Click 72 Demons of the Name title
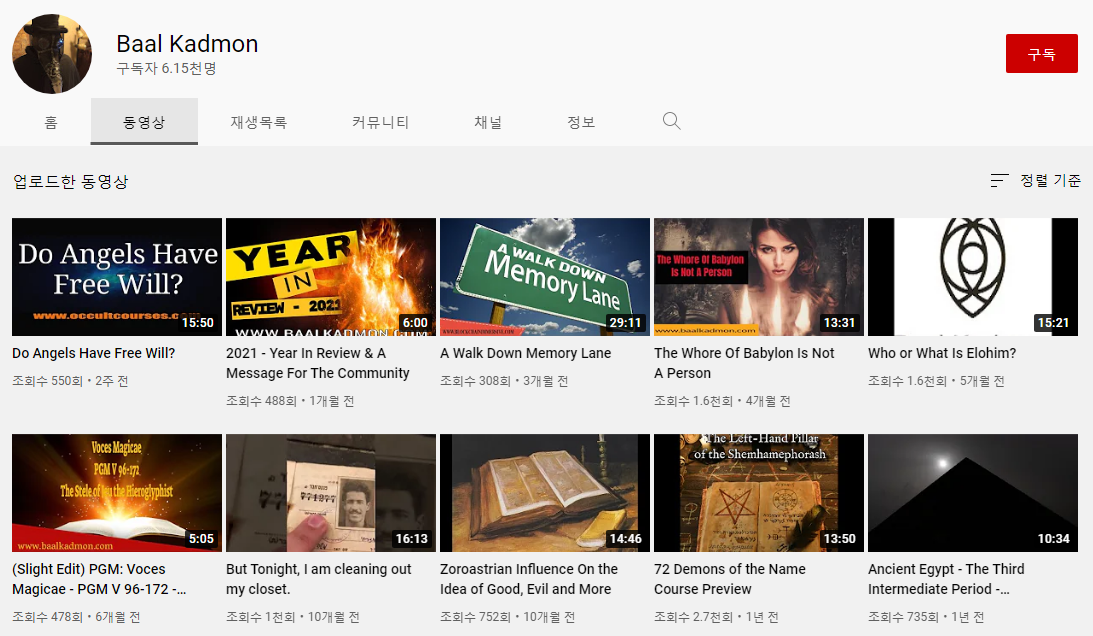The height and width of the screenshot is (636, 1093). (x=730, y=579)
